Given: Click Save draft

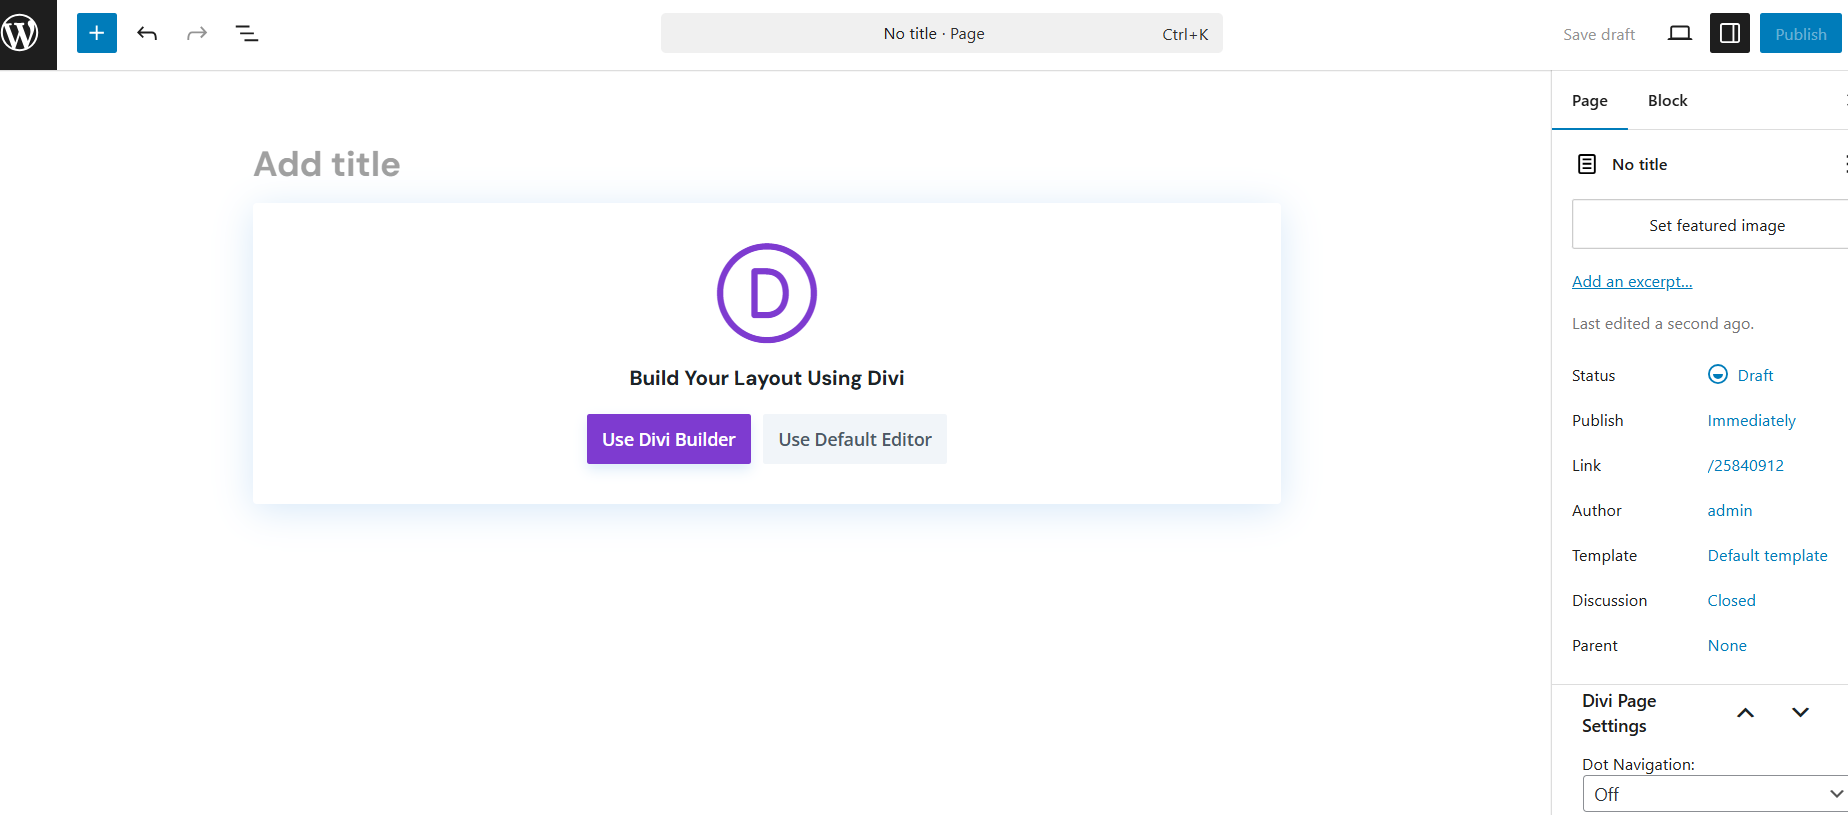Looking at the screenshot, I should [1599, 34].
